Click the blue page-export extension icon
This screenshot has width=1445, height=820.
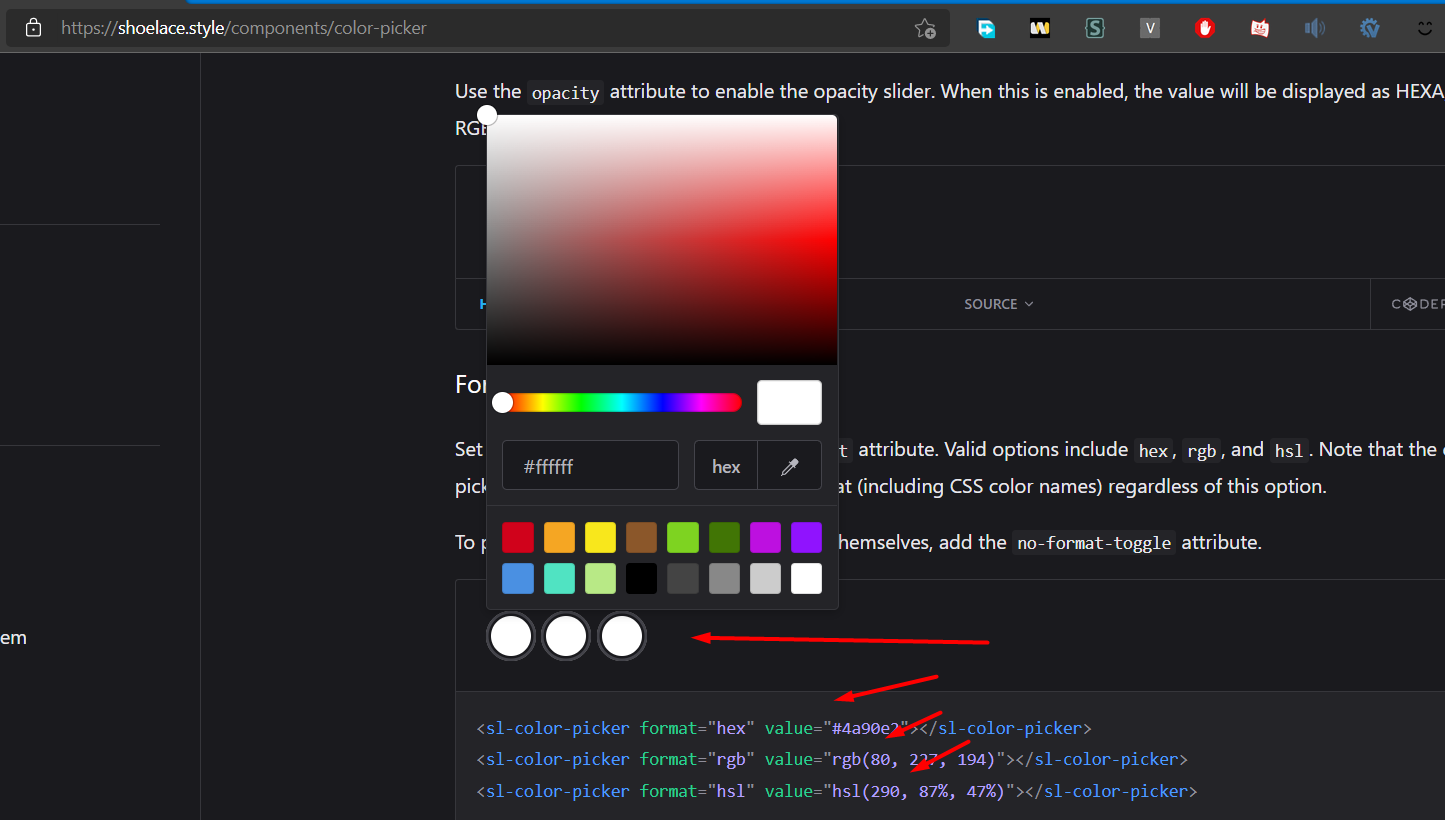click(985, 28)
